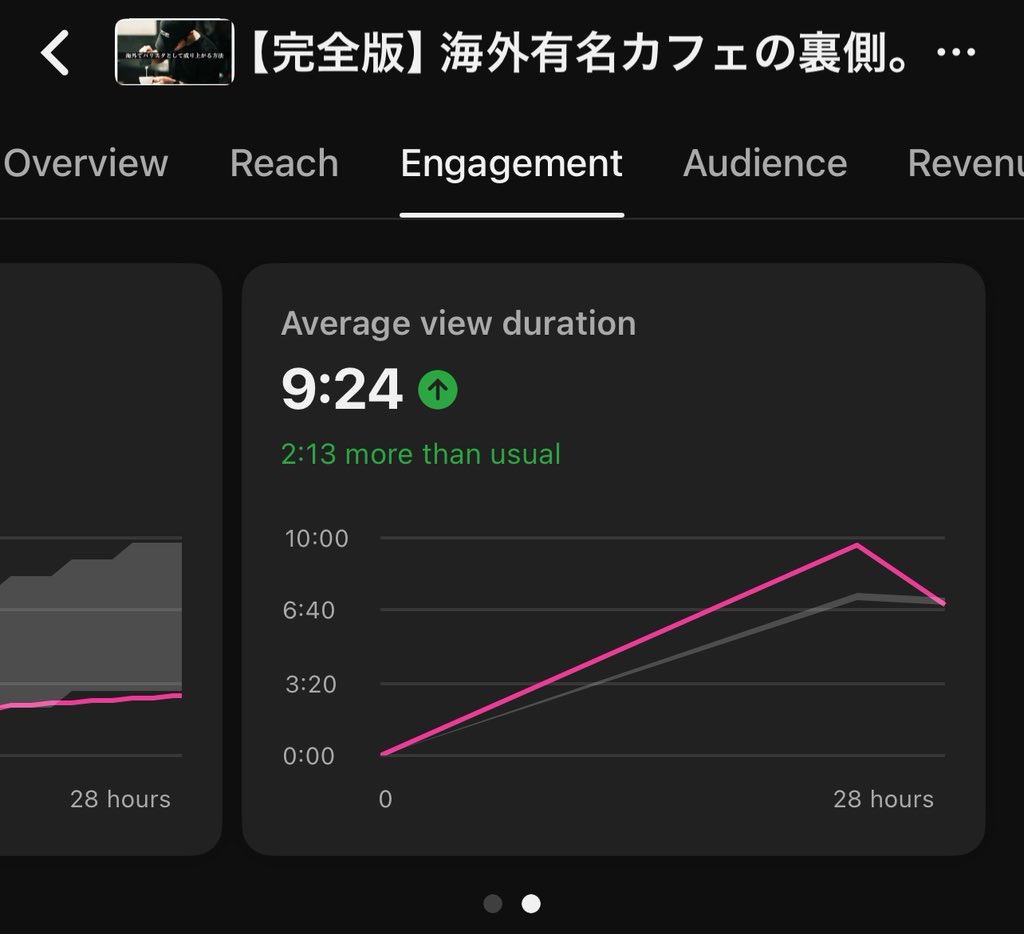Tap the active second page dot
This screenshot has width=1024, height=934.
tap(531, 904)
